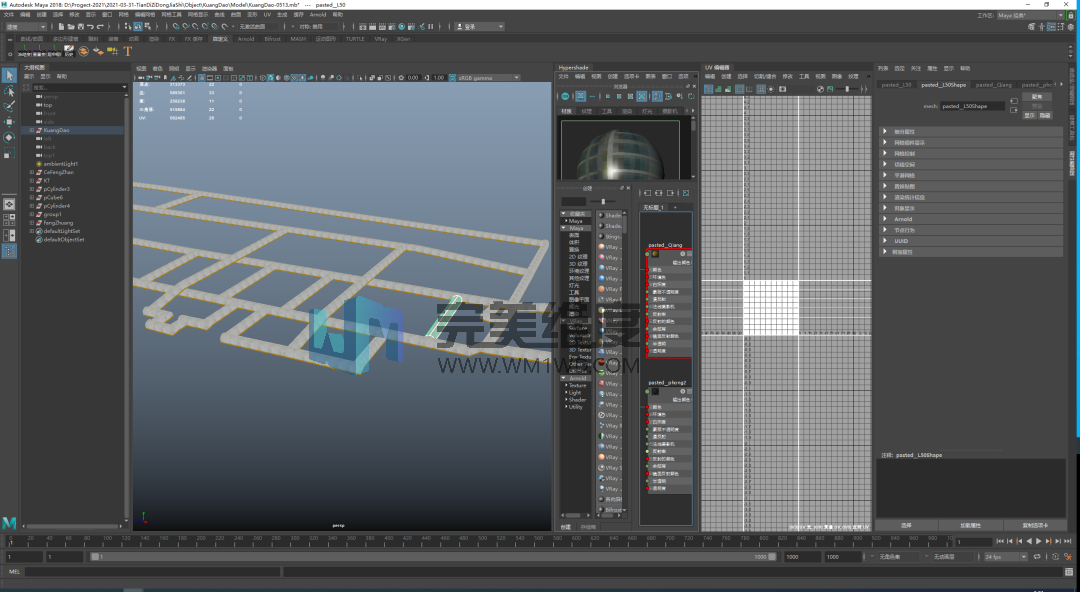Click the material preview sphere thumbnail

coord(621,150)
